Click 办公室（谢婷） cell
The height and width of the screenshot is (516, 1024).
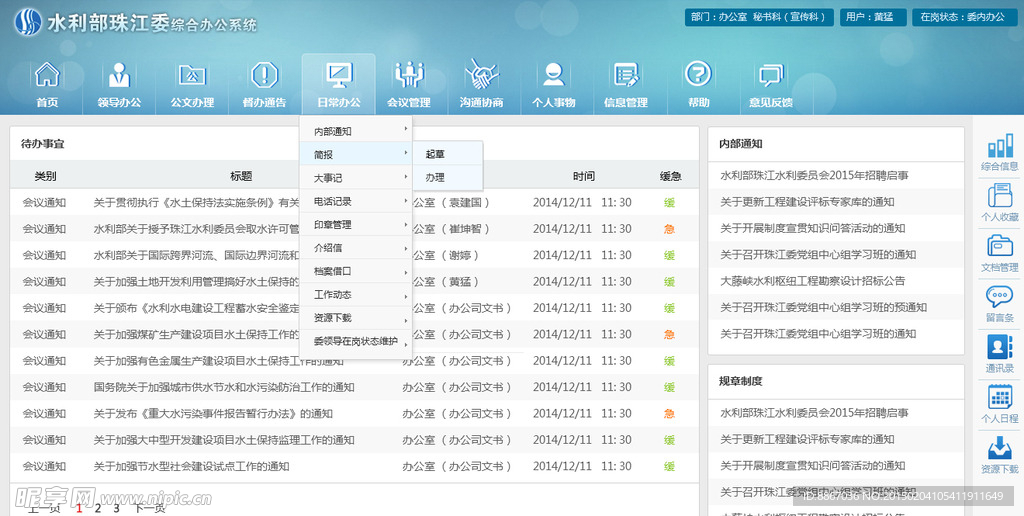point(447,255)
